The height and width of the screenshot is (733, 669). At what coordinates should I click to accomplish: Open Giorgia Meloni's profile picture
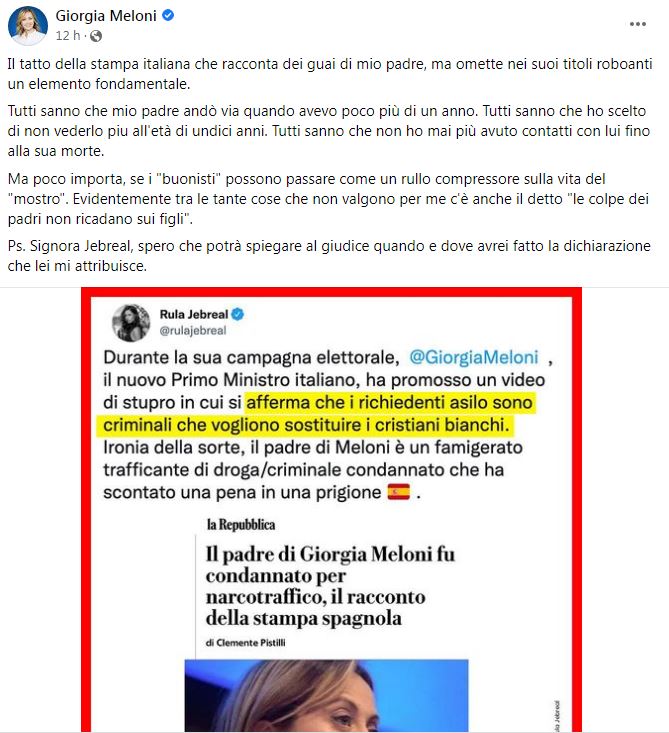tap(28, 26)
